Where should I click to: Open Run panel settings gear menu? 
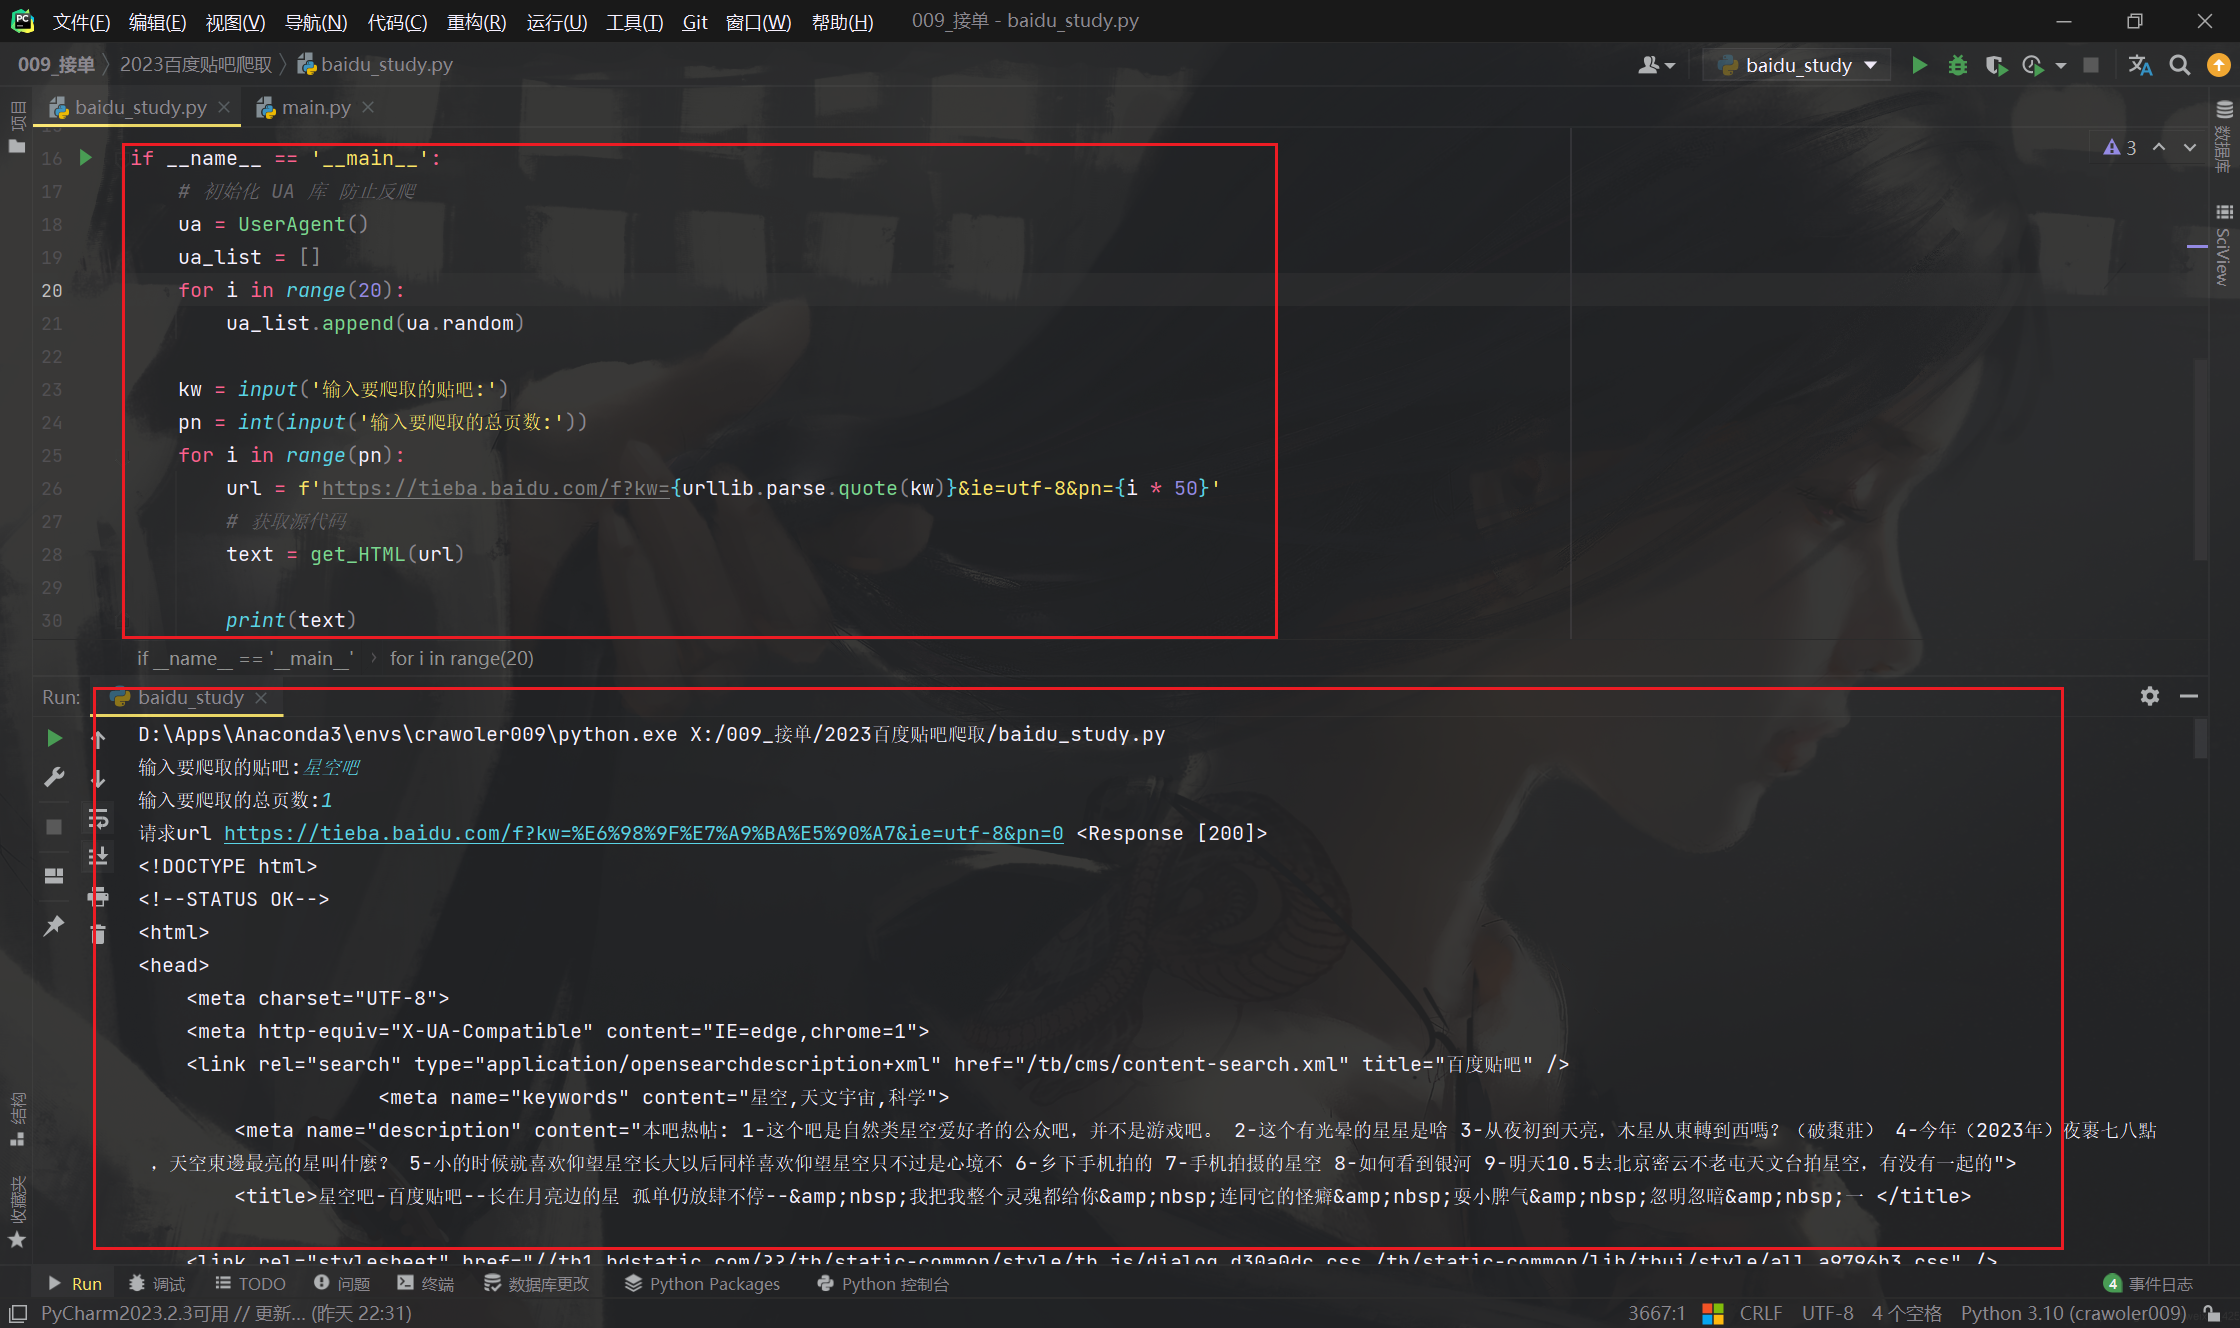[x=2149, y=696]
